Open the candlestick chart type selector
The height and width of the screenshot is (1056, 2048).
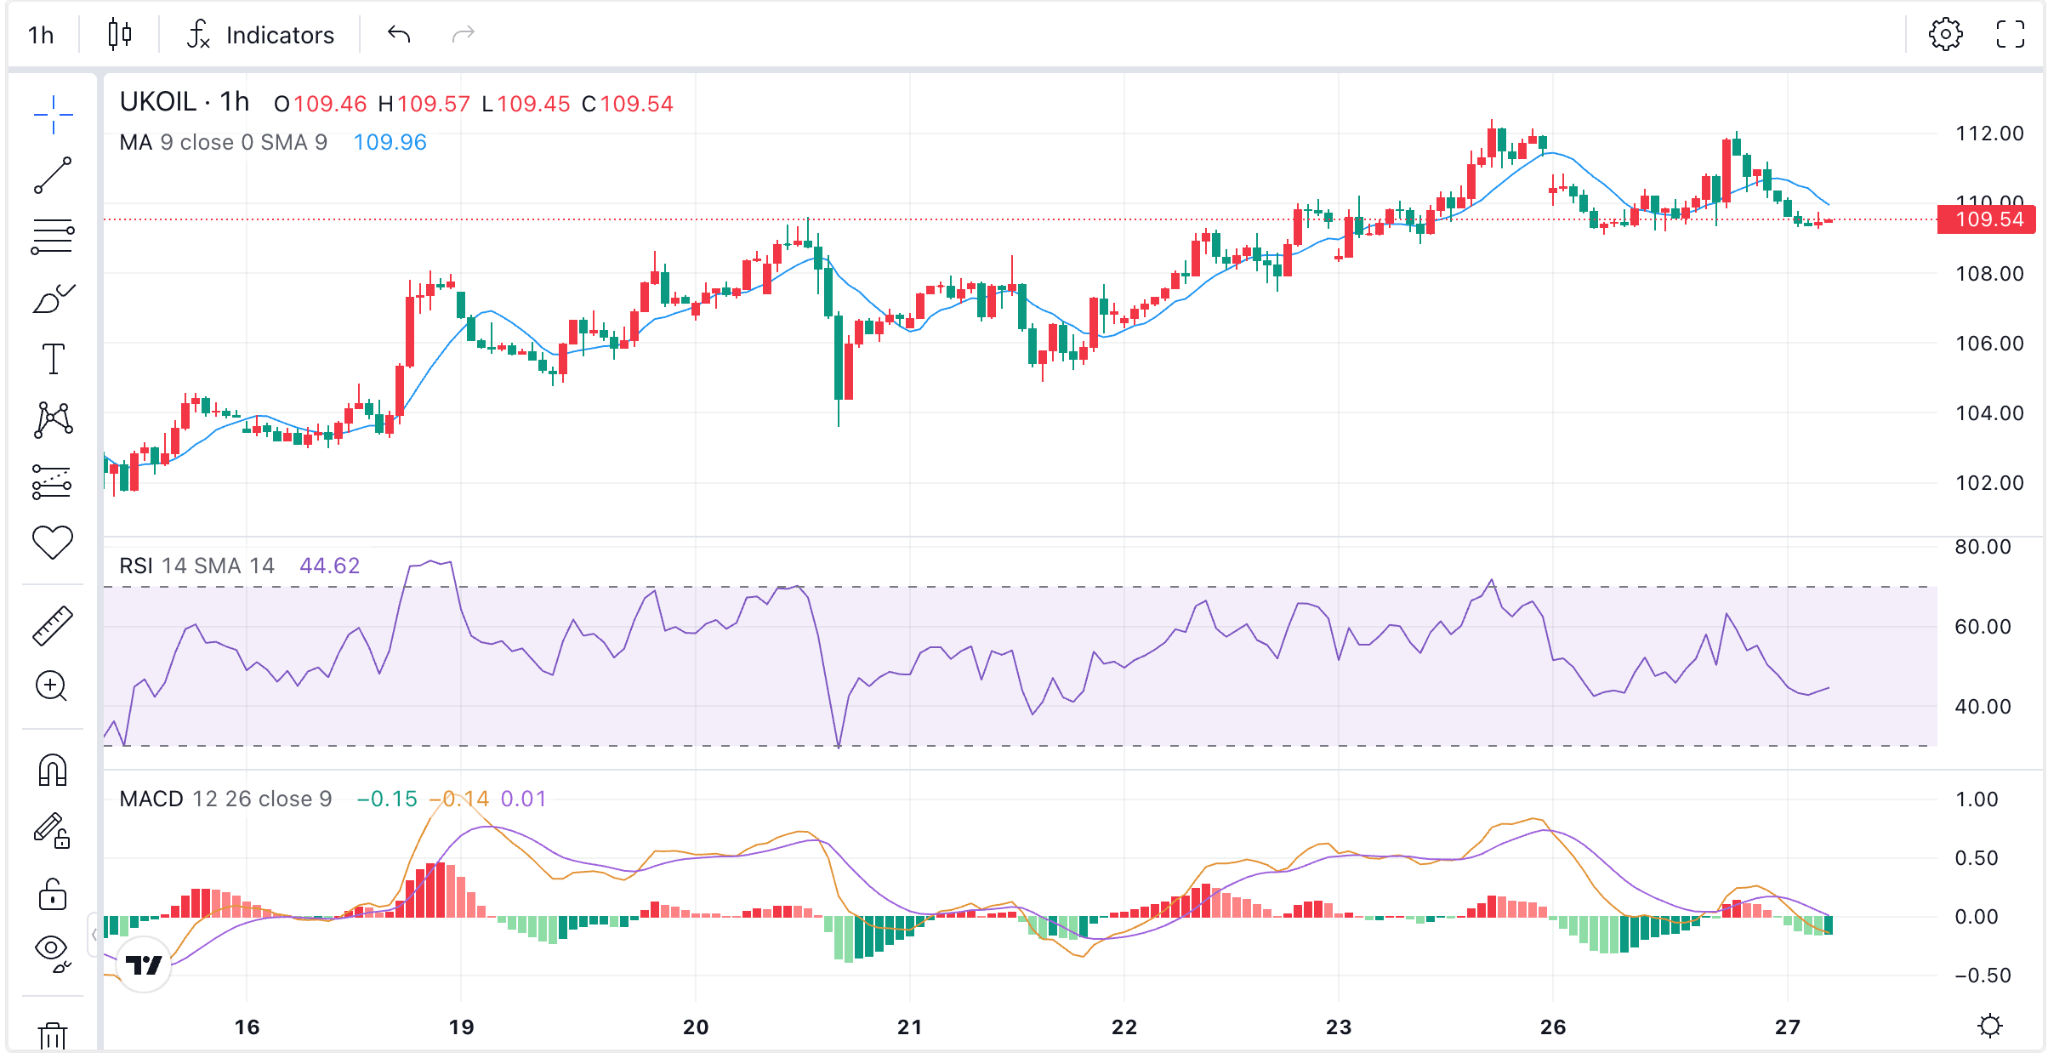click(x=120, y=35)
